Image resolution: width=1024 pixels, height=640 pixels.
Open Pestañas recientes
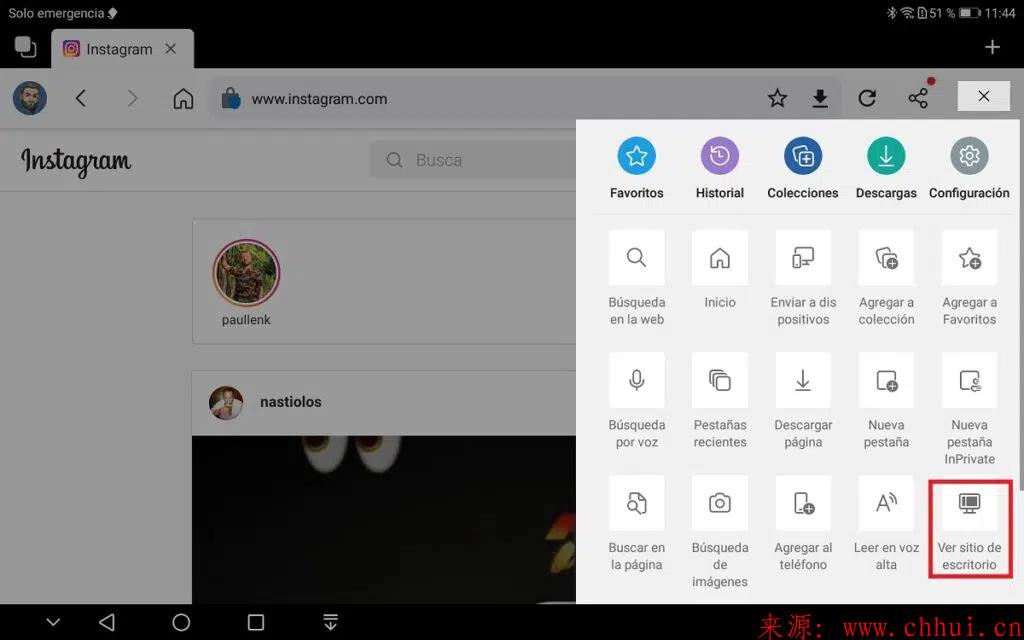[x=720, y=401]
